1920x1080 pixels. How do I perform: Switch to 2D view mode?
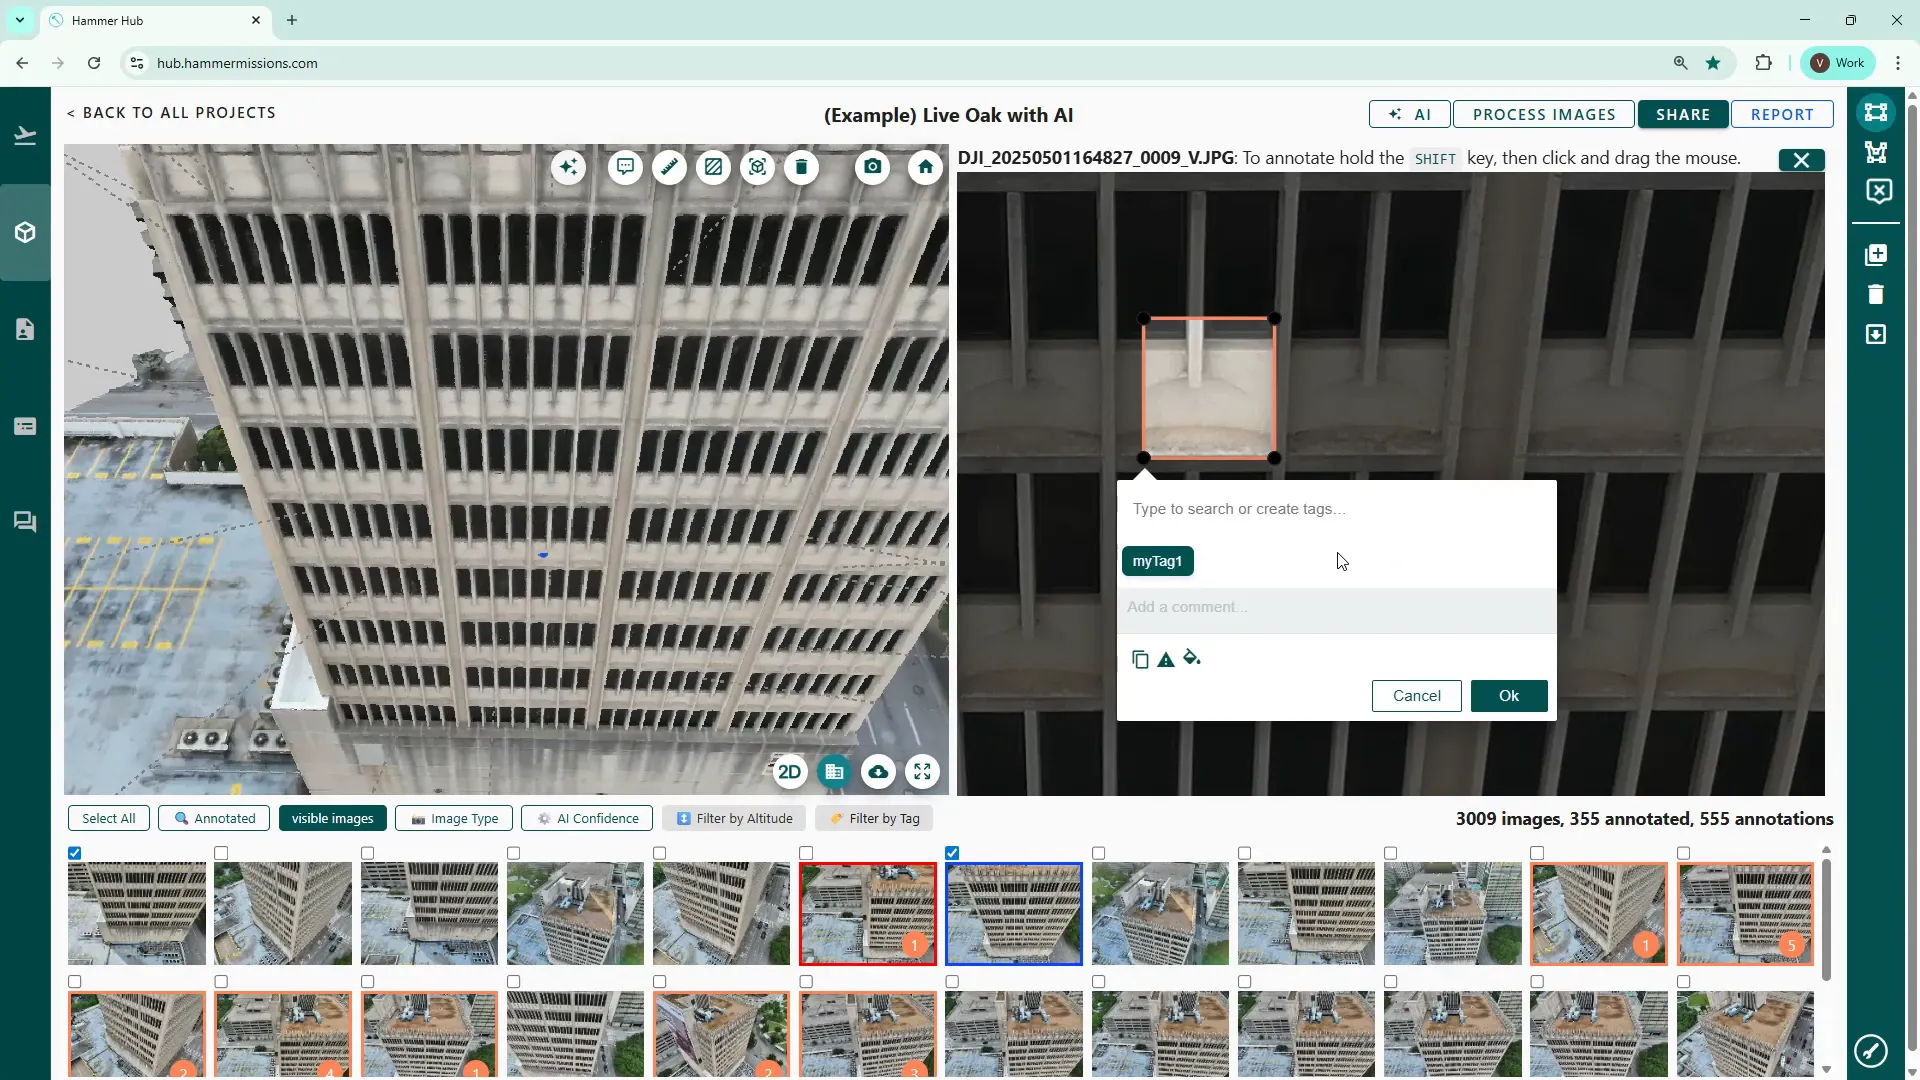coord(789,772)
